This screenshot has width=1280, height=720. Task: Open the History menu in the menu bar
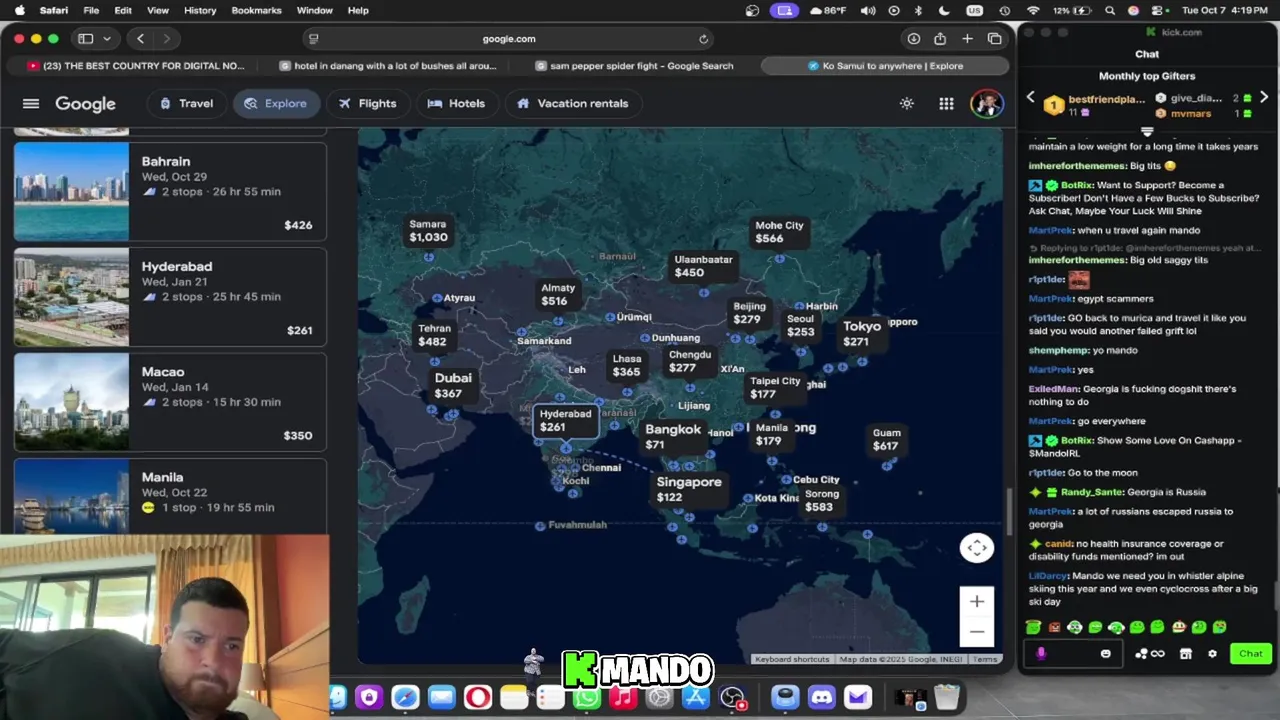(200, 10)
